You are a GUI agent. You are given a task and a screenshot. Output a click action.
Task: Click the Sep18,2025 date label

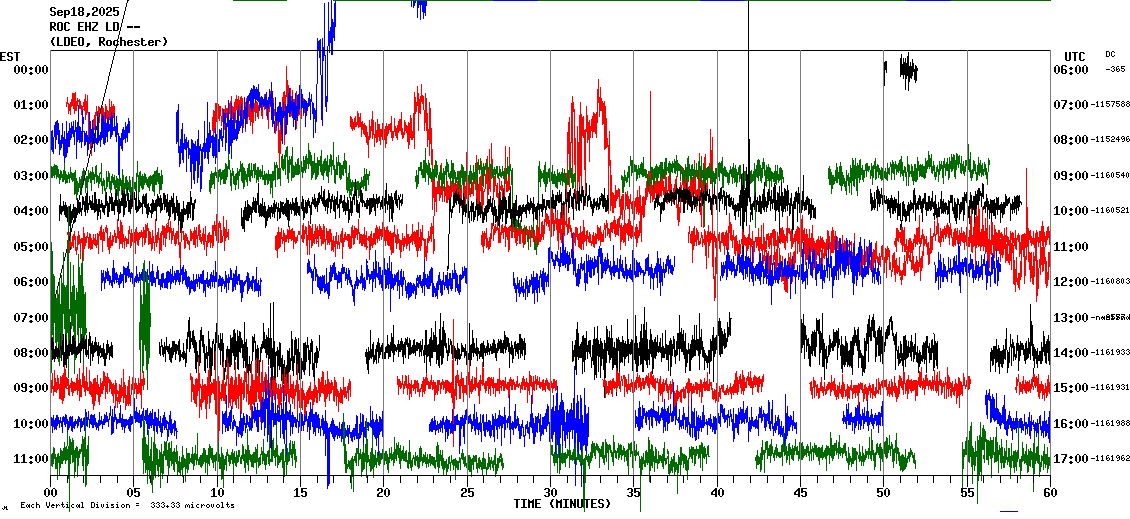click(84, 12)
